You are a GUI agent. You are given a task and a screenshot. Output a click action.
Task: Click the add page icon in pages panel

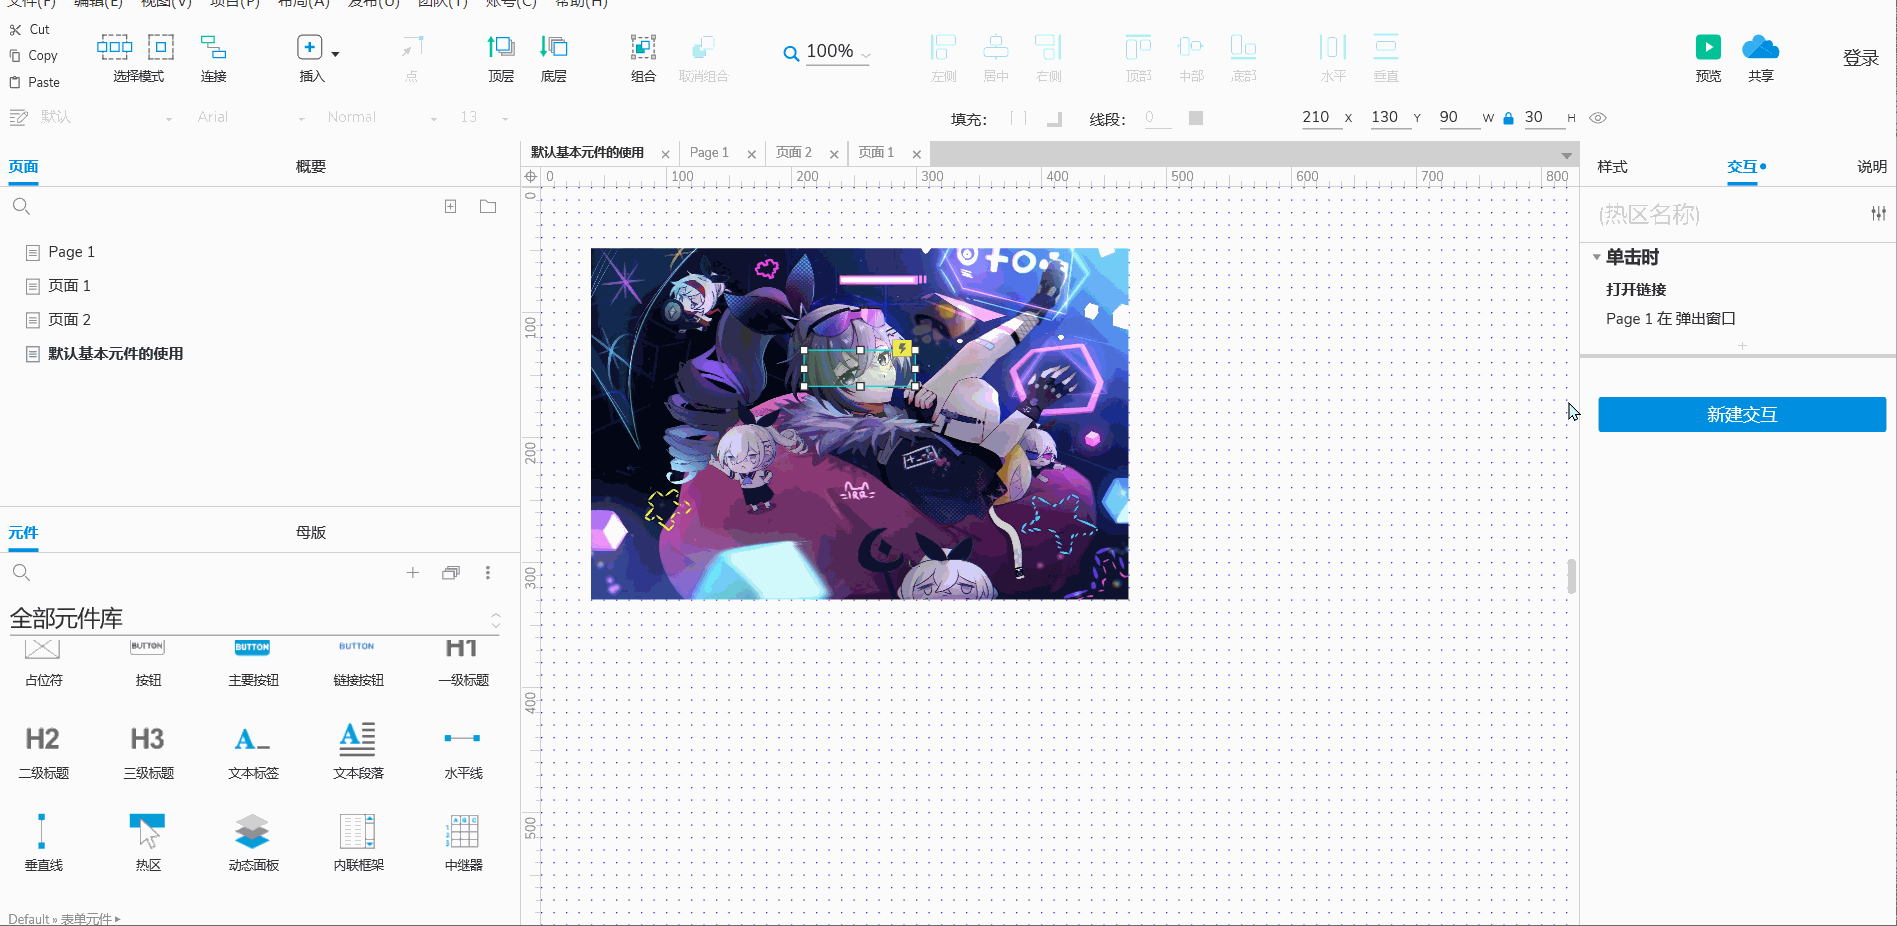[451, 206]
